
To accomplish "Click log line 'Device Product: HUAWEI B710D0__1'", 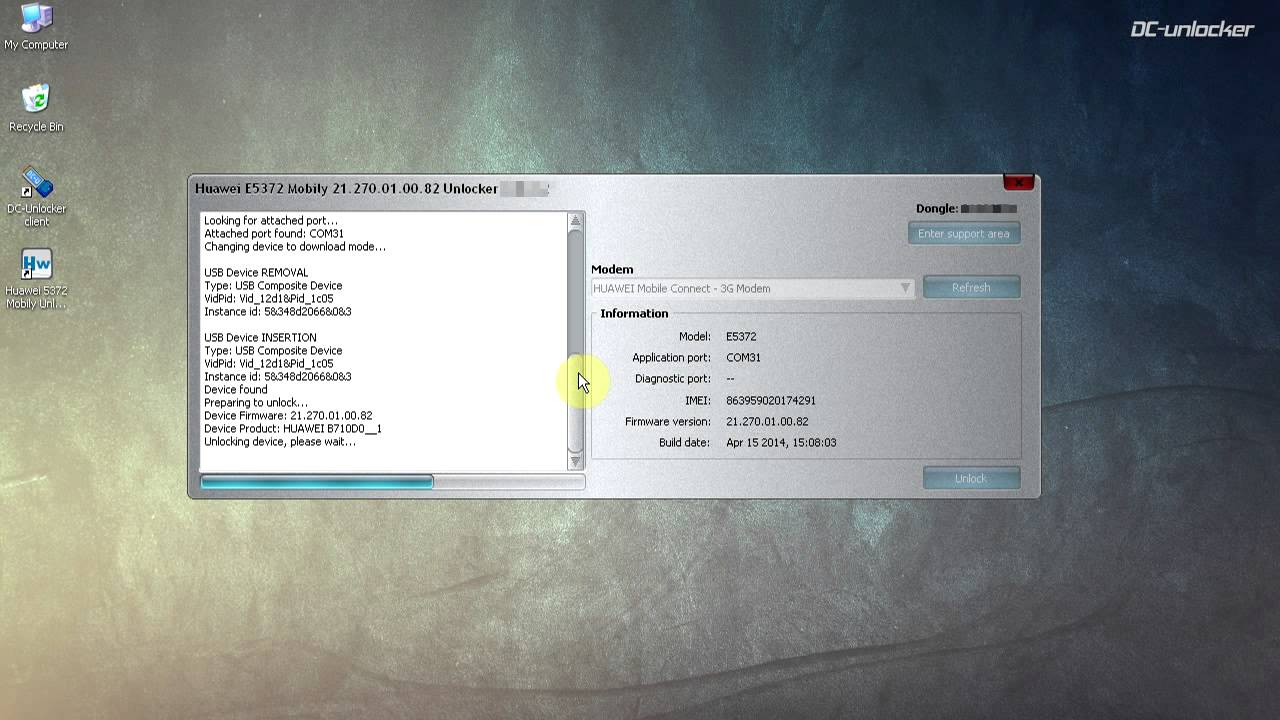I will [x=293, y=429].
